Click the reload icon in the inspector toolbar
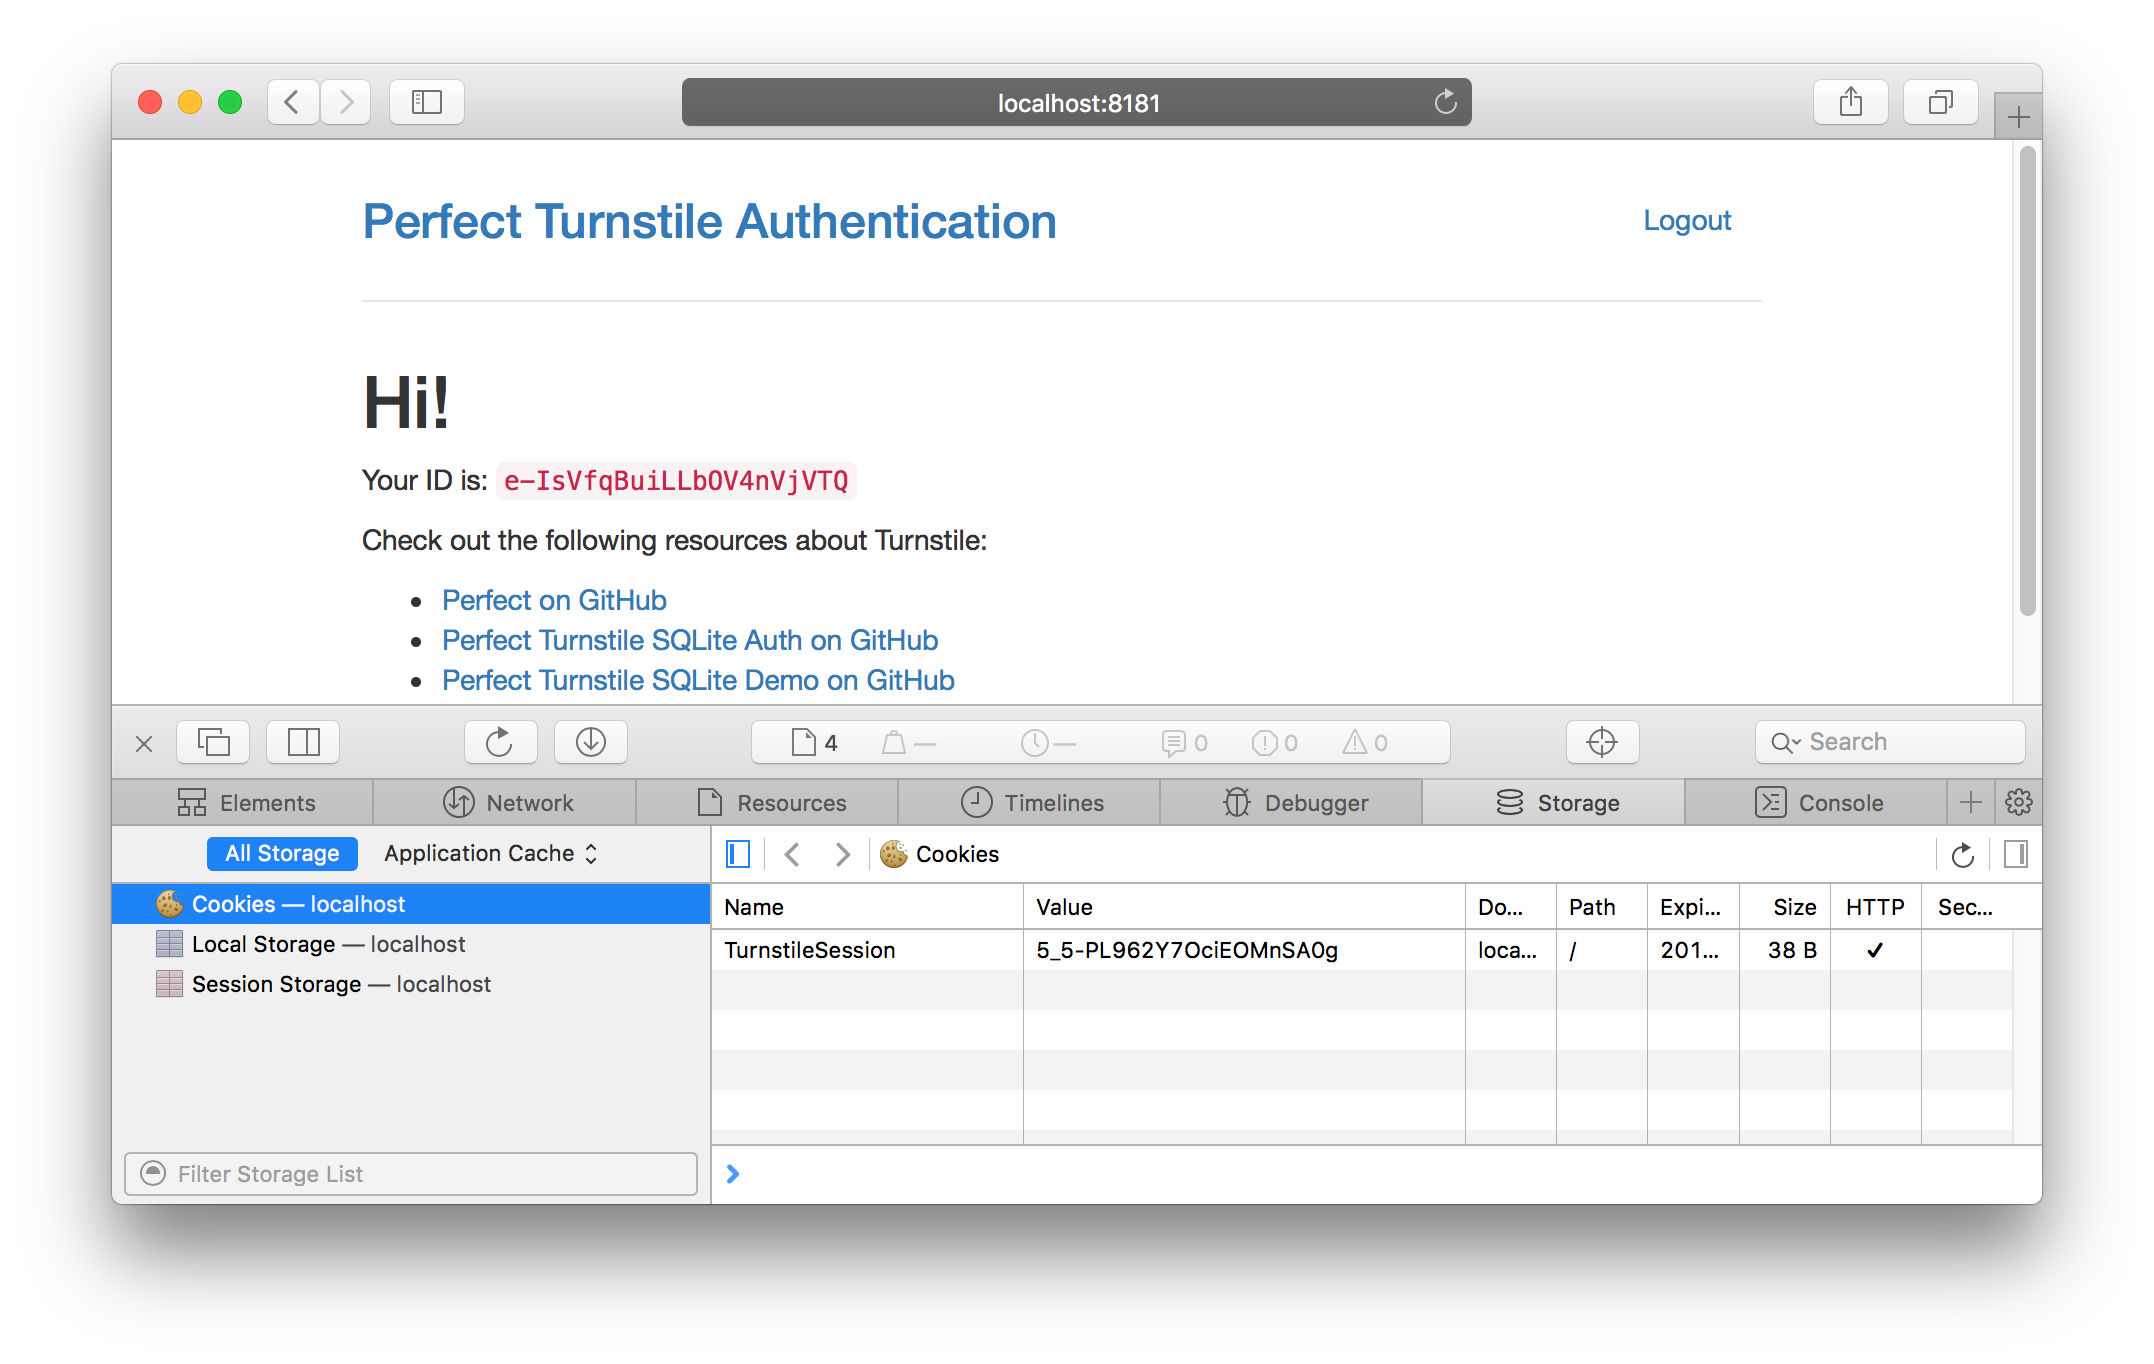Viewport: 2154px width, 1364px height. click(x=500, y=742)
